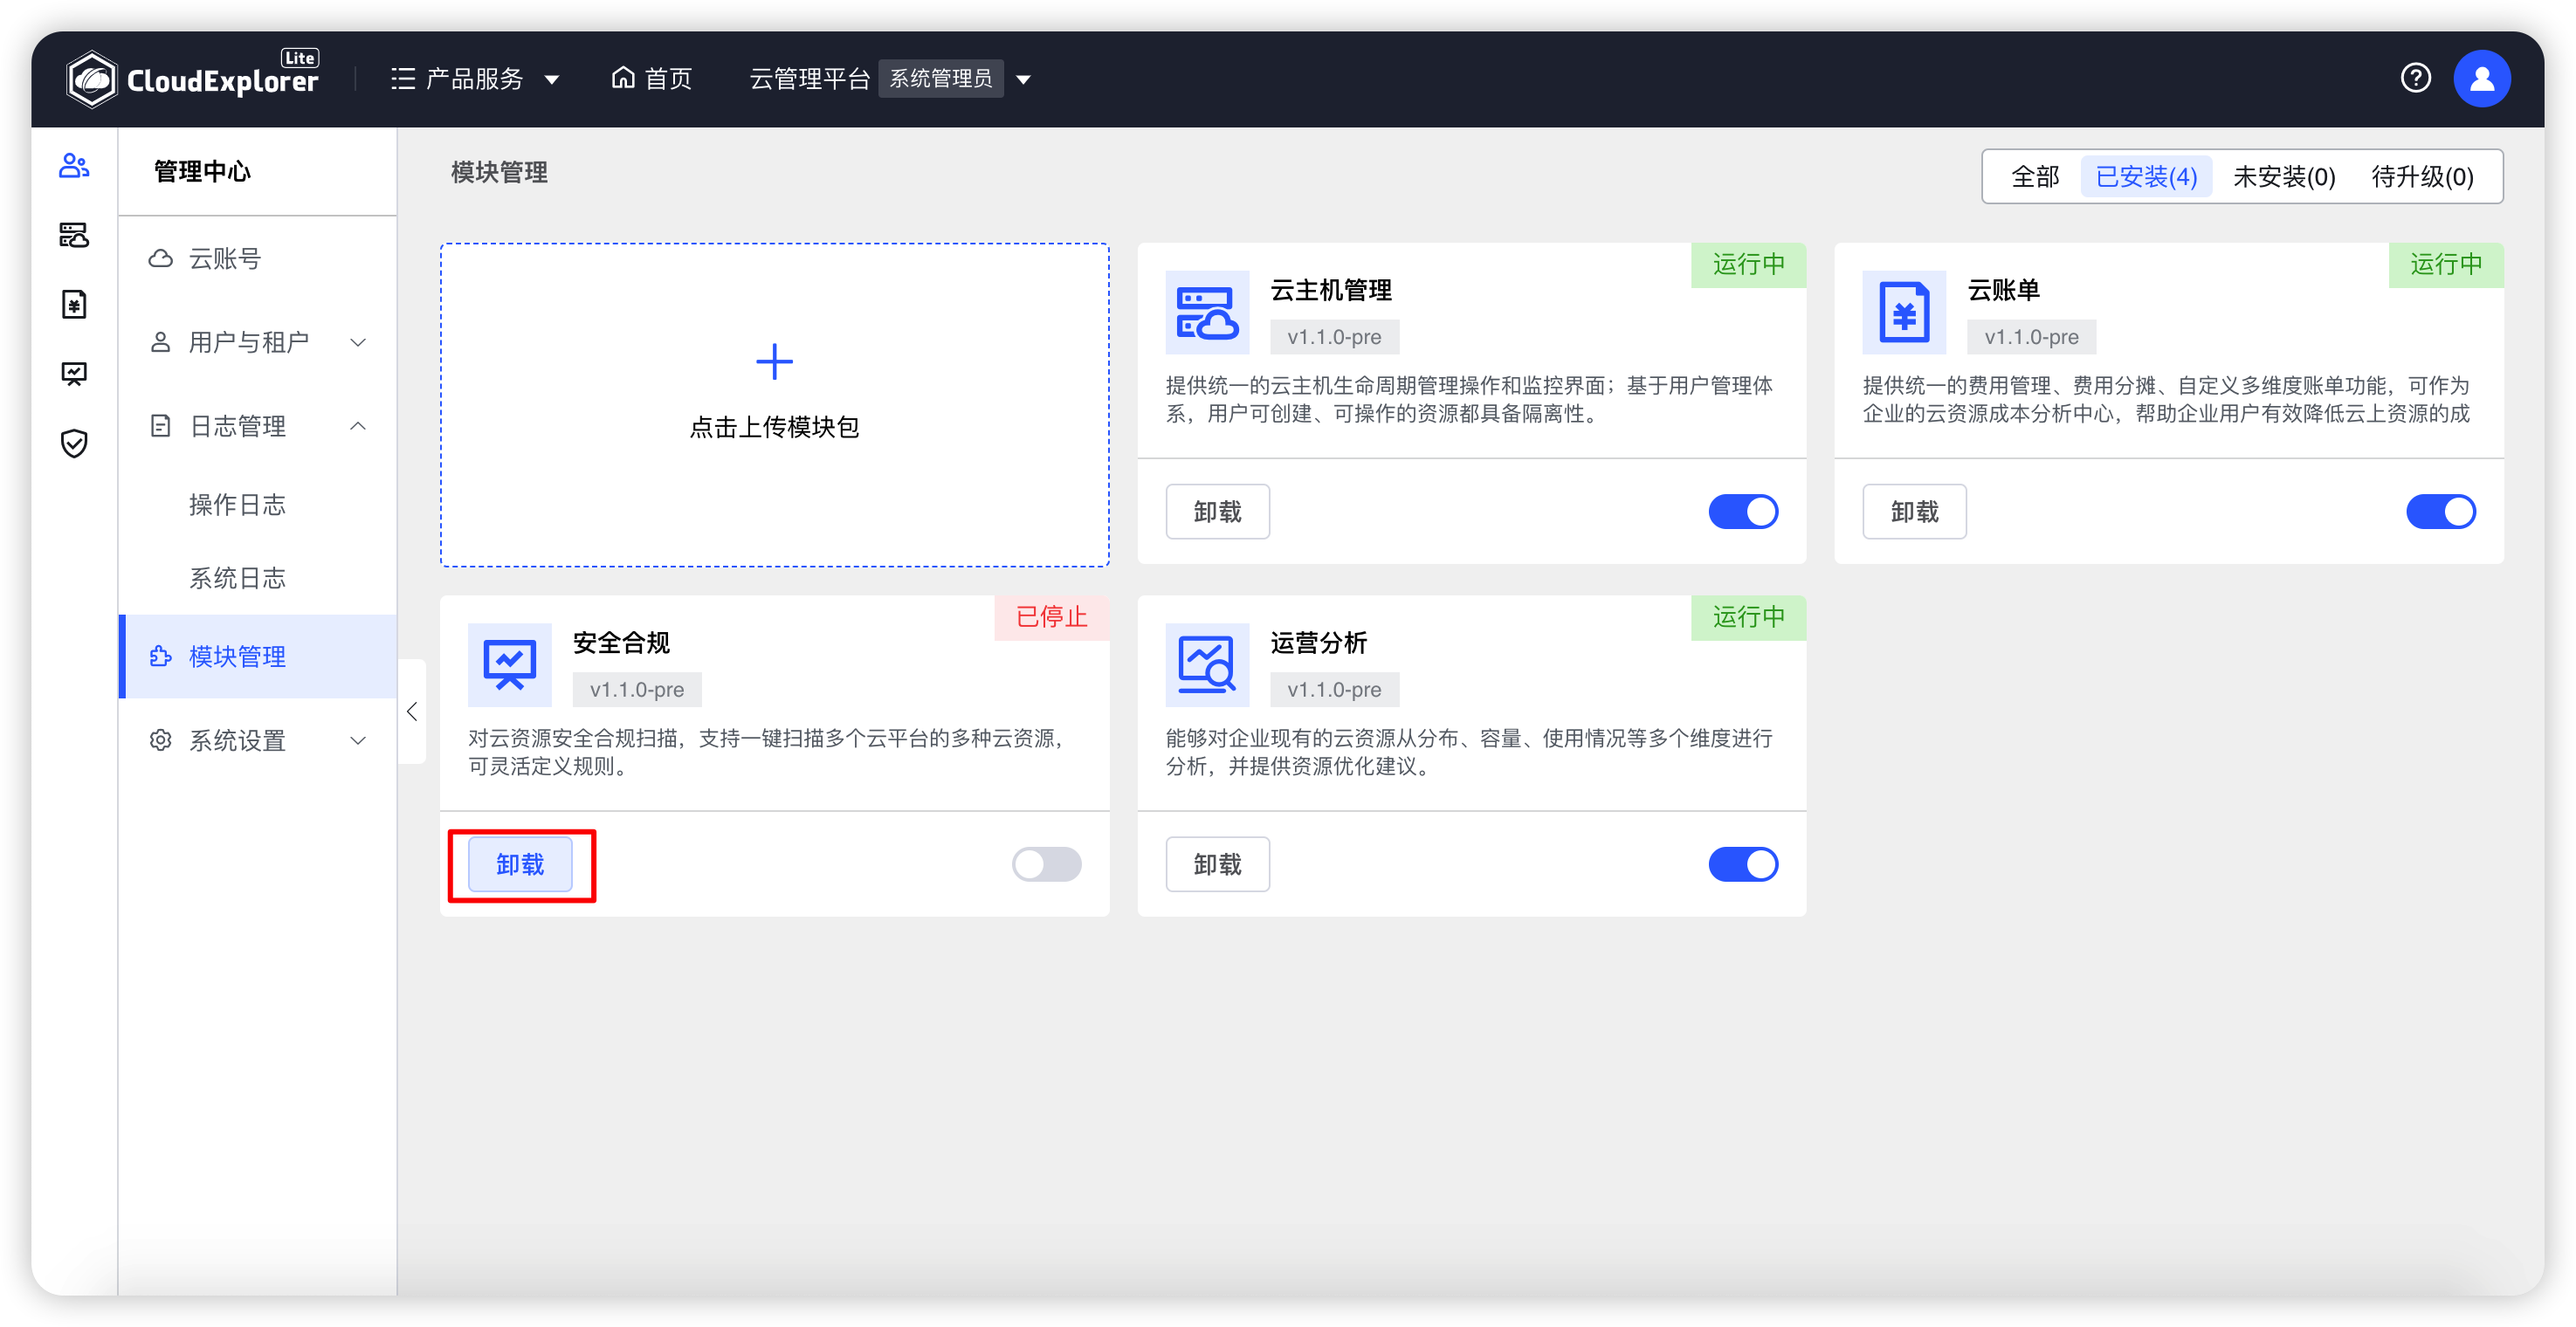Collapse the 日志管理 chevron
The height and width of the screenshot is (1327, 2576).
coord(357,426)
